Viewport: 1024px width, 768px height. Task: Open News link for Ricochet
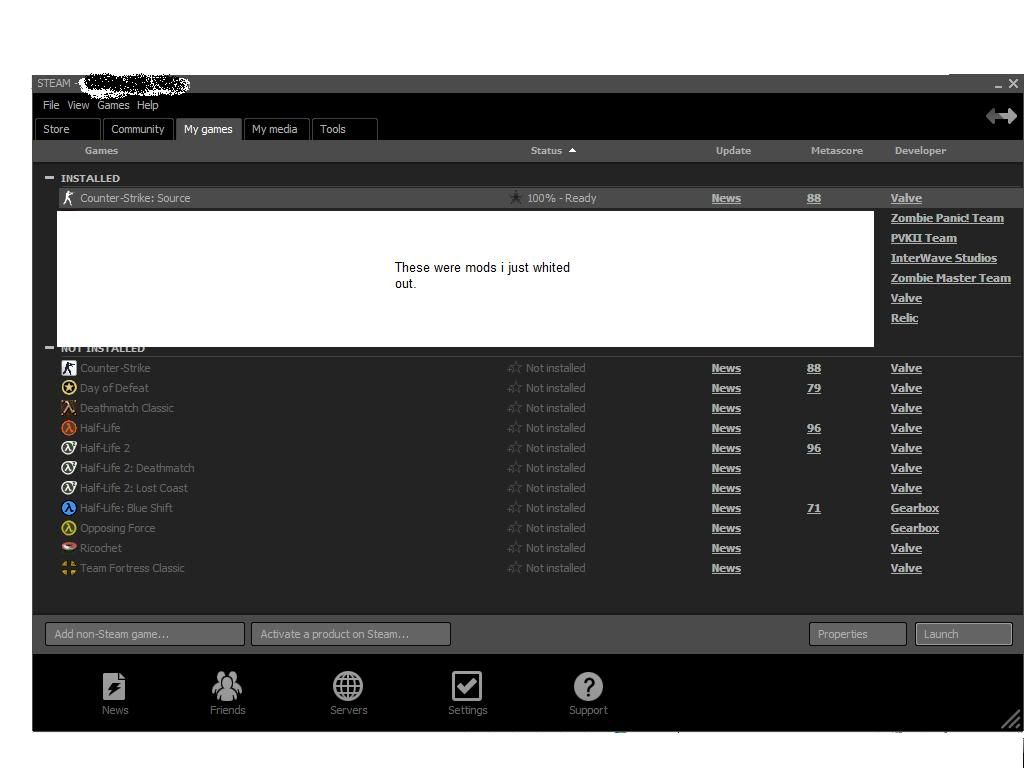[x=726, y=549]
